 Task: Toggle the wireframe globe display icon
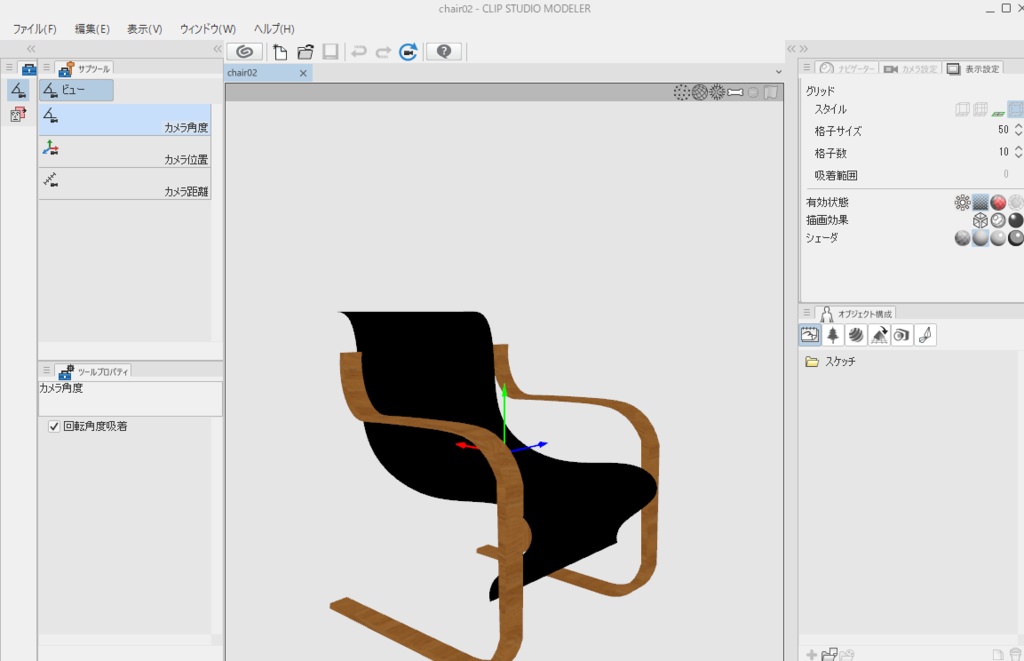point(699,93)
